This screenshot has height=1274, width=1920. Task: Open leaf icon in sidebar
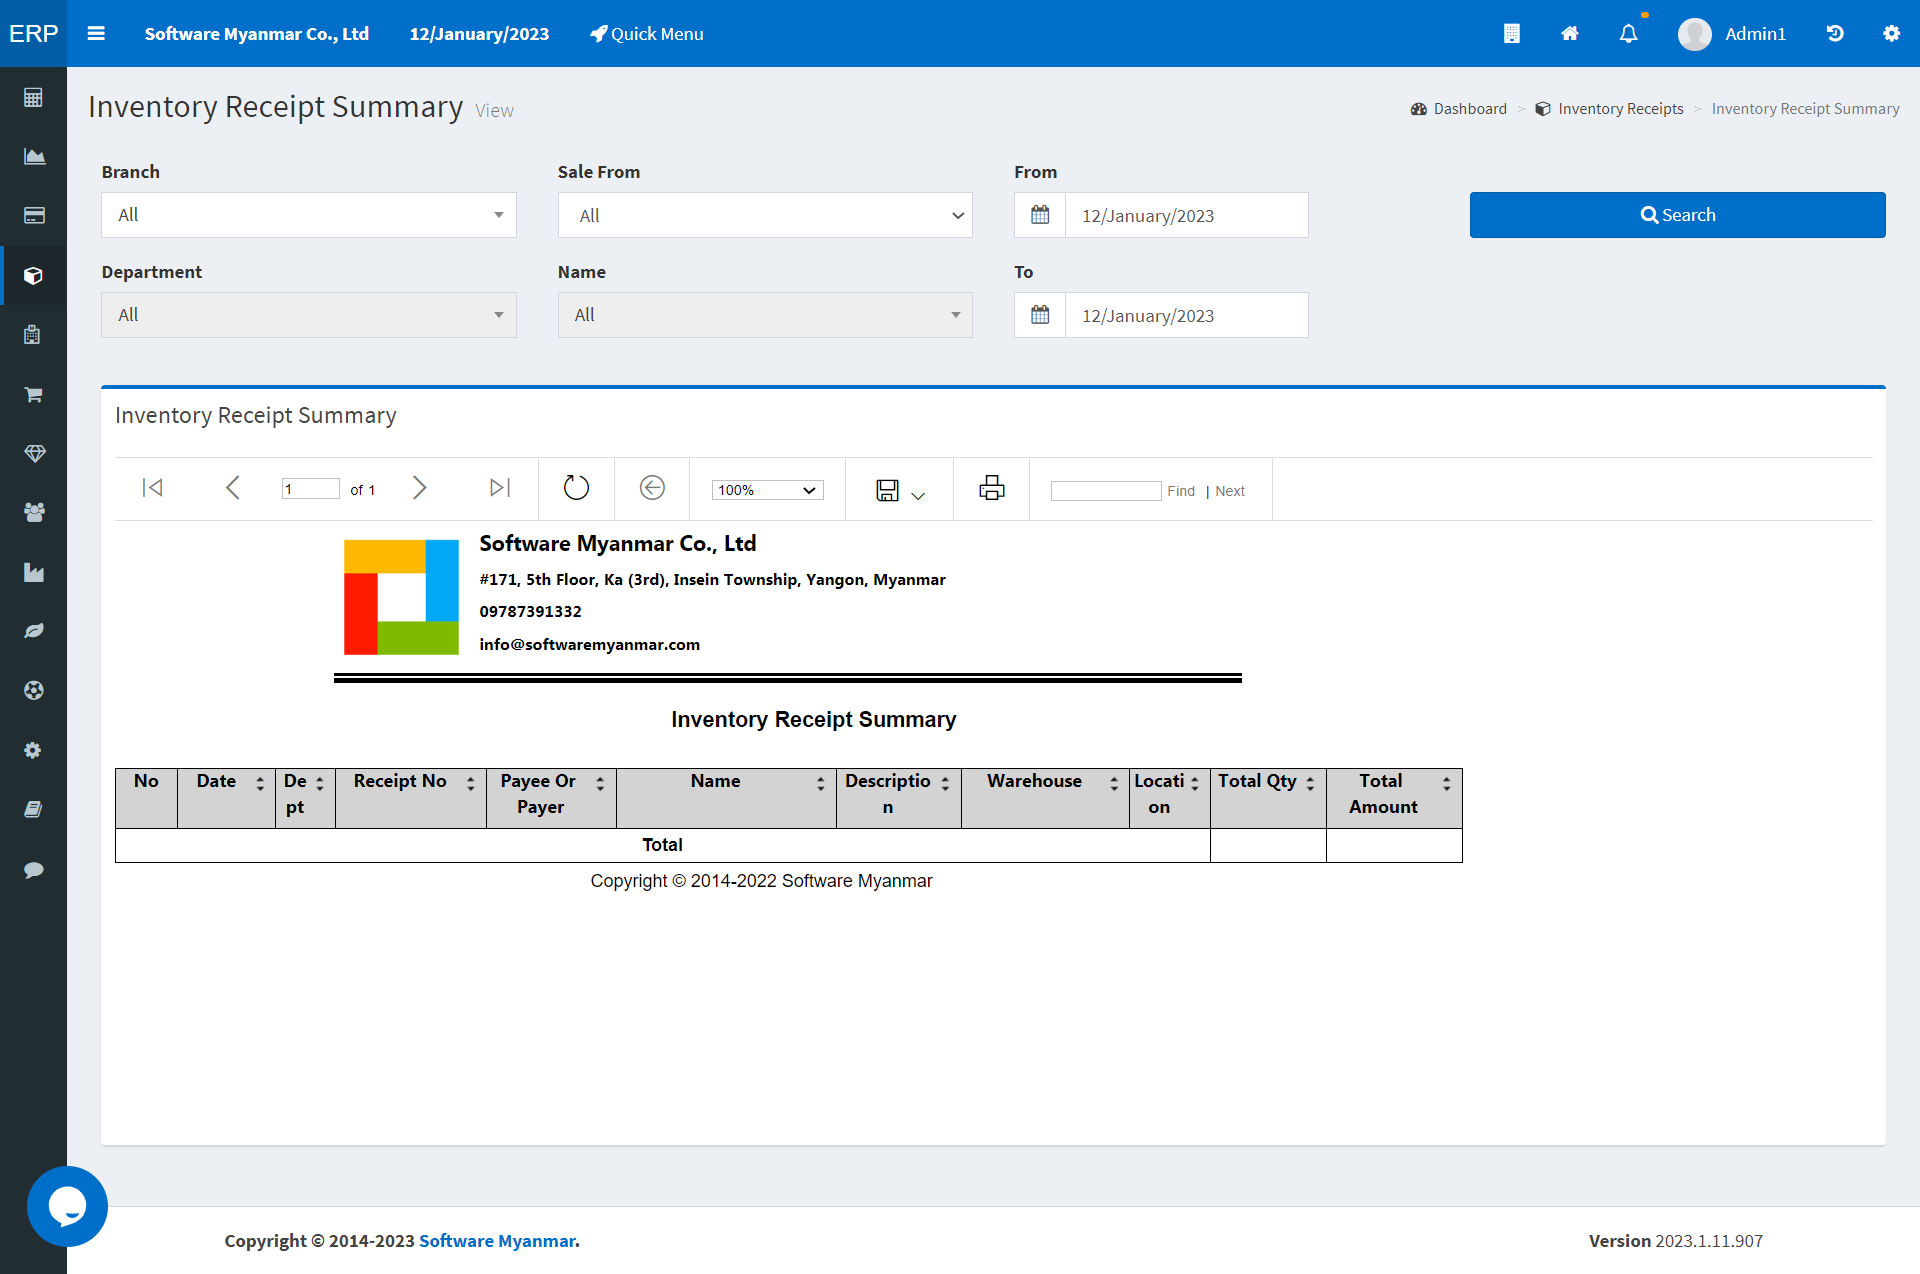point(33,631)
